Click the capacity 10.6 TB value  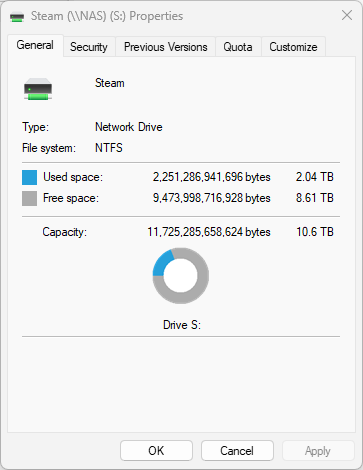[x=315, y=232]
